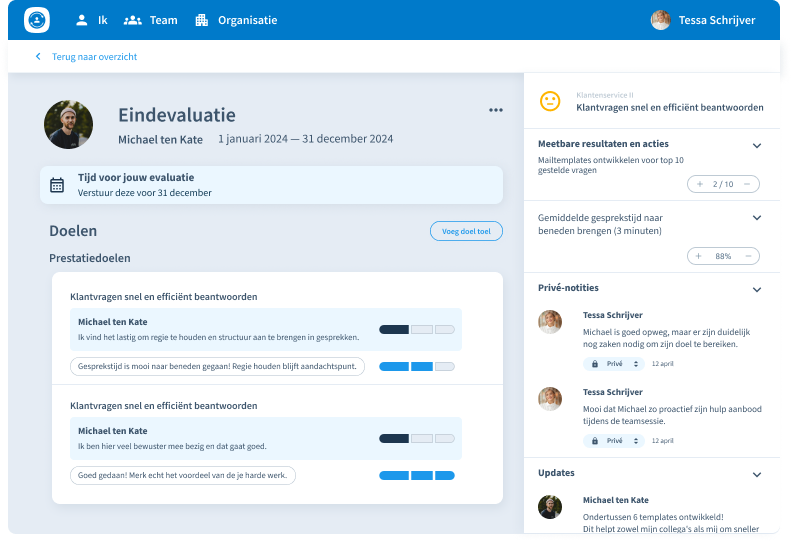Edit the Goed gedaan! Merk echt comment field
Image resolution: width=792 pixels, height=543 pixels.
pyautogui.click(x=183, y=475)
